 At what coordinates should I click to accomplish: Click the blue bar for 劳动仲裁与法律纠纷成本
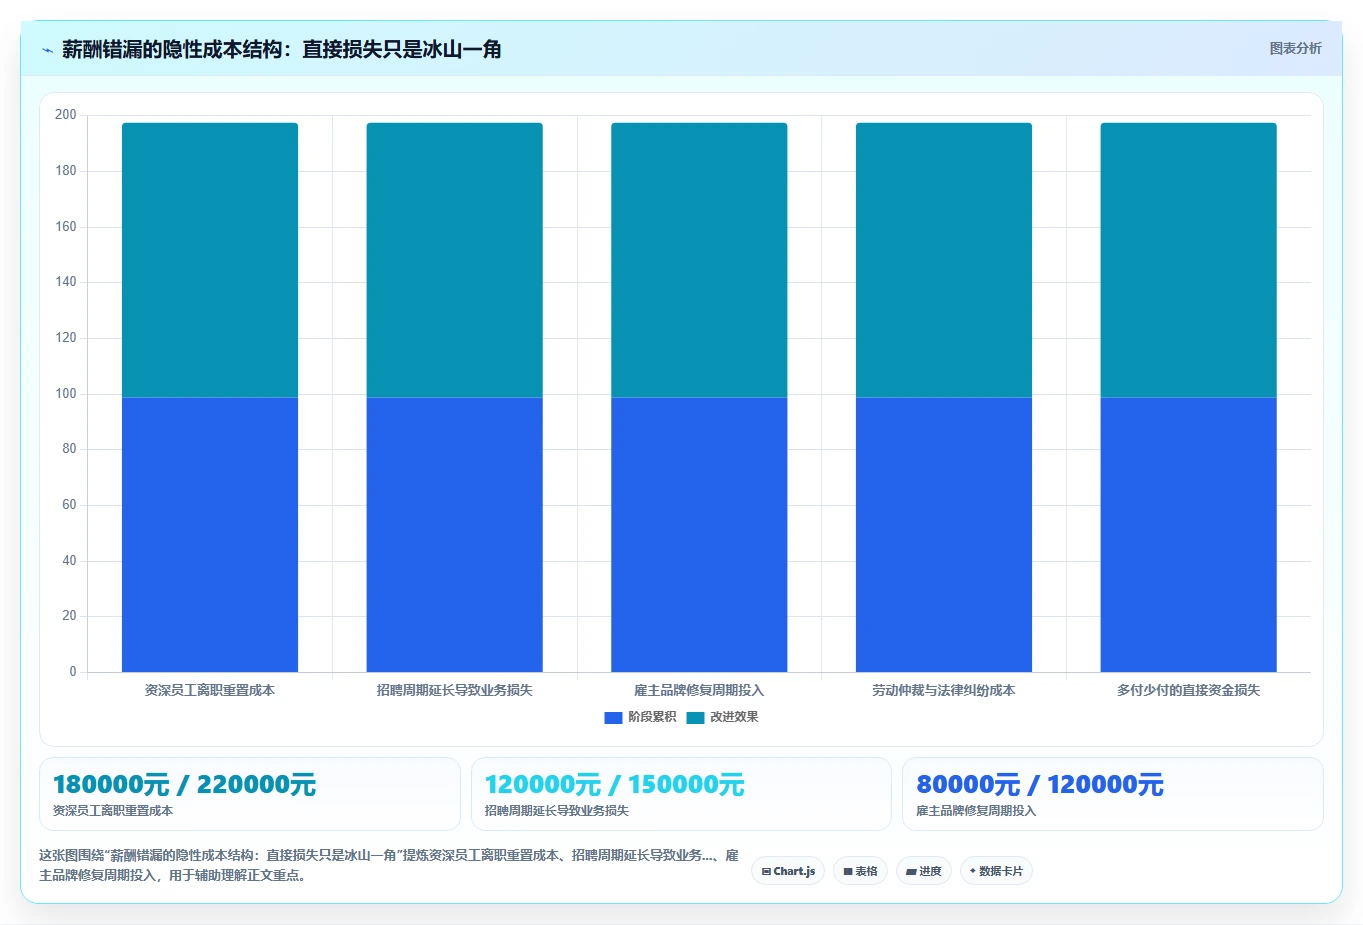[944, 535]
